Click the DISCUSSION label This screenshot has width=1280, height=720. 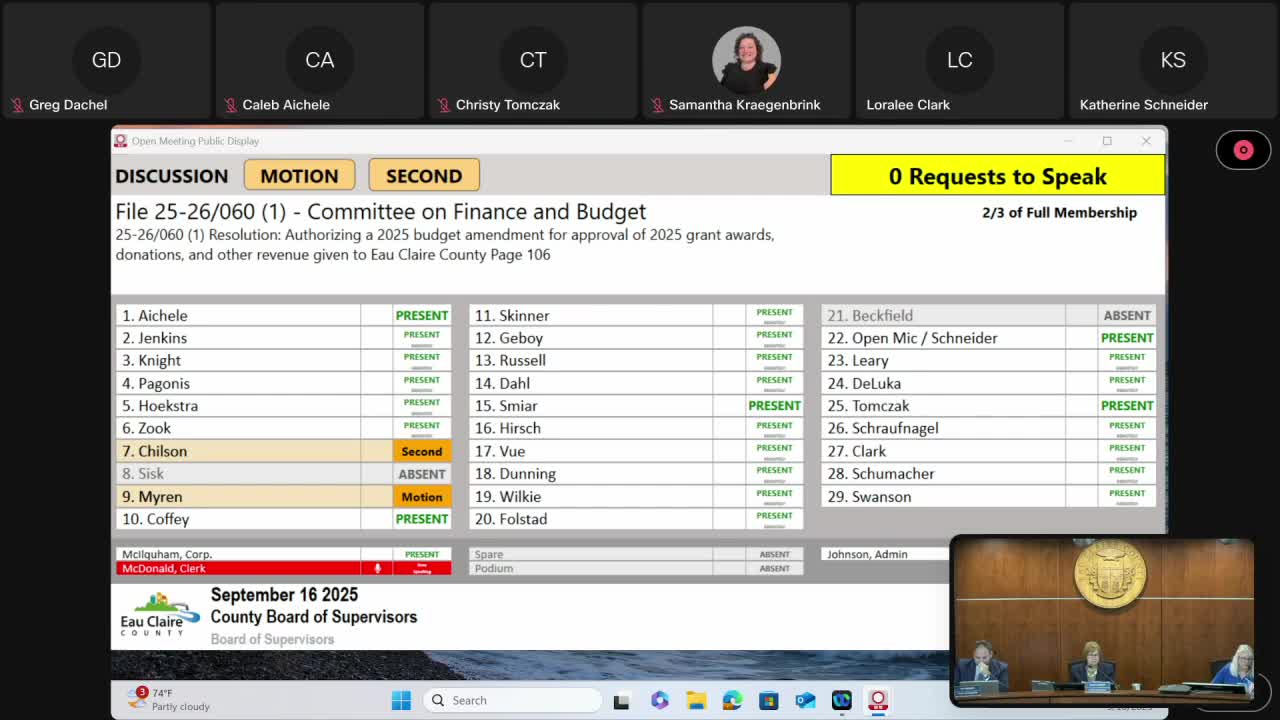point(172,176)
